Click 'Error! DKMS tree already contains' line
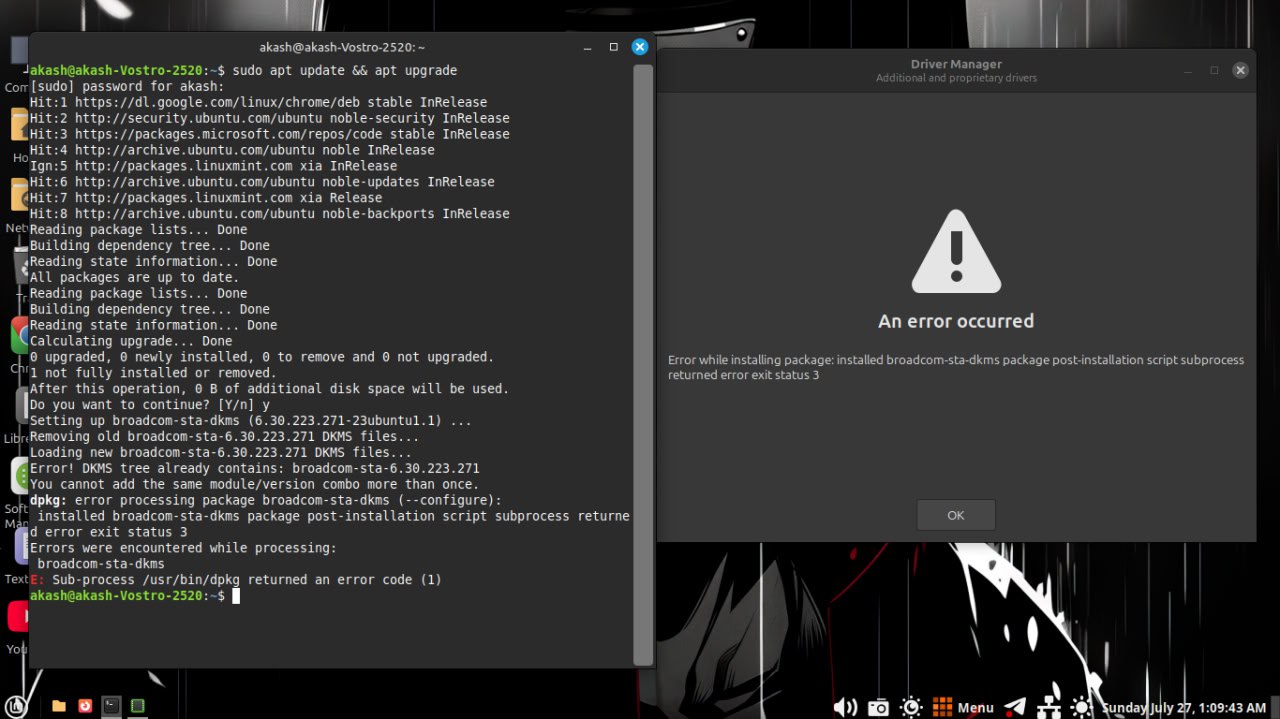 pos(255,468)
